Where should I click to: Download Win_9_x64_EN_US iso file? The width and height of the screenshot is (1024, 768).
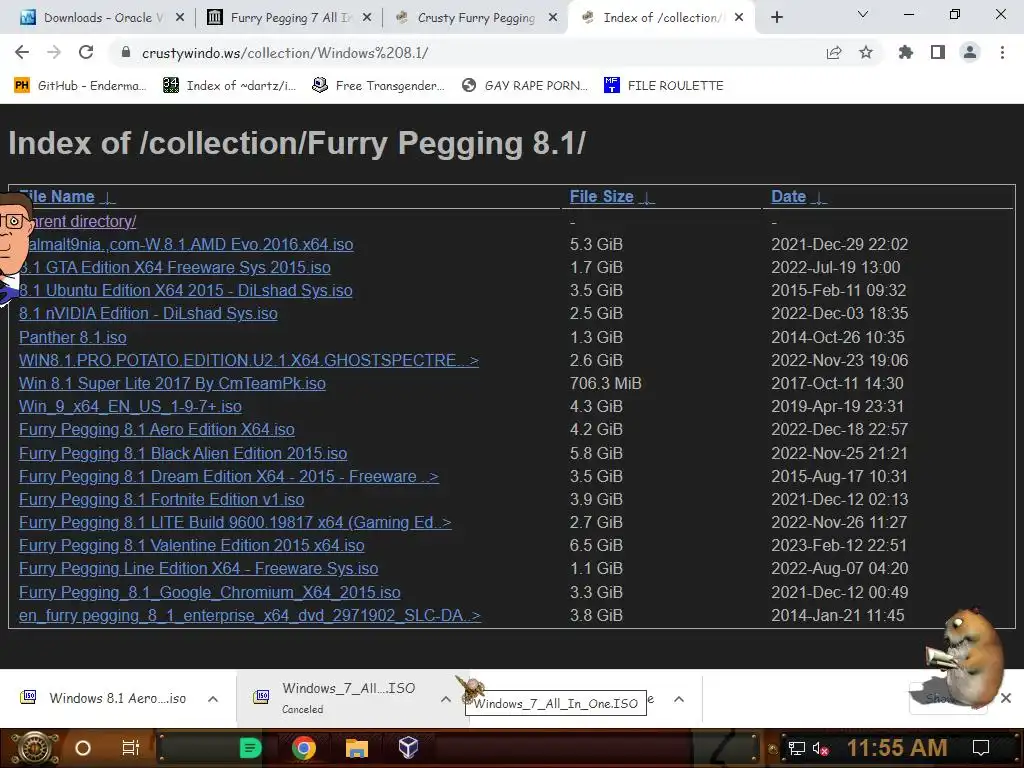click(130, 406)
